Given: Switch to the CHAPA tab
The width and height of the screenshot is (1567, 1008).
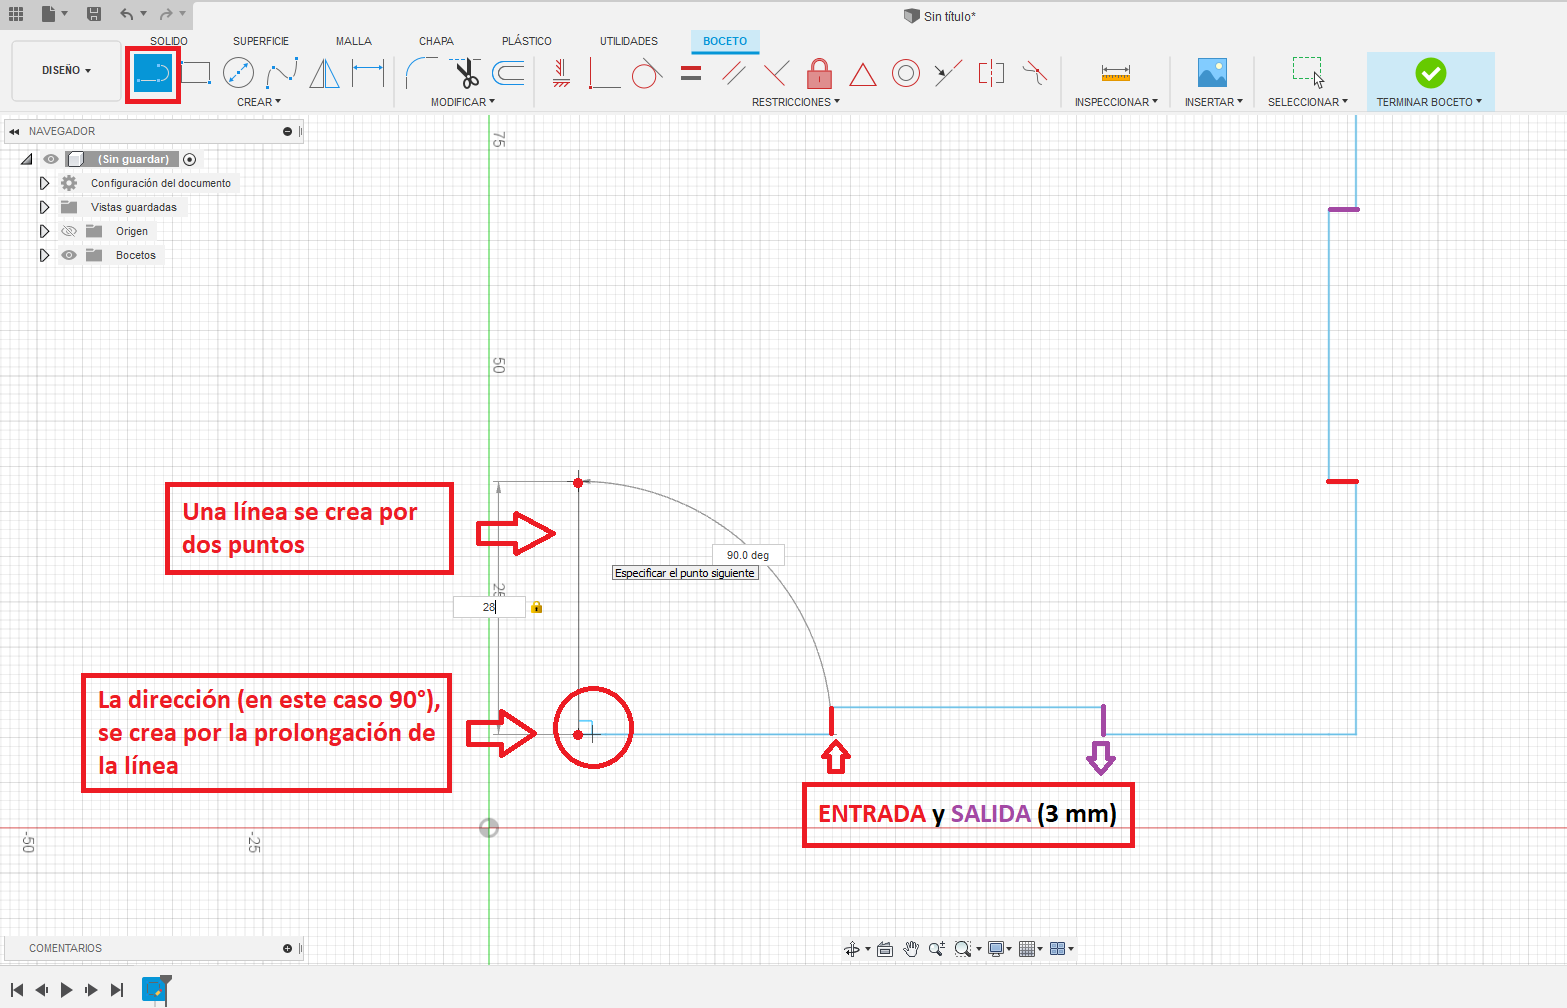Looking at the screenshot, I should click(436, 41).
